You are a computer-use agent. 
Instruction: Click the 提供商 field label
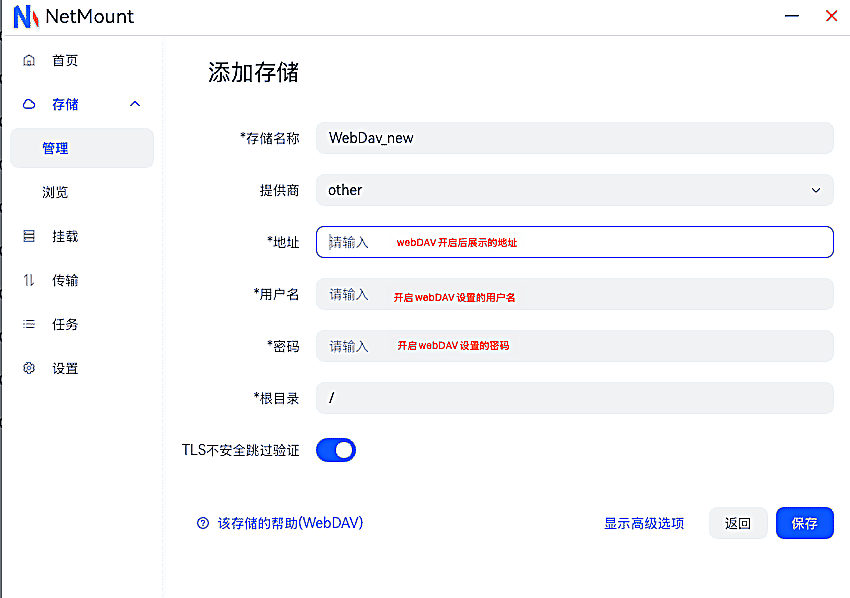(279, 190)
